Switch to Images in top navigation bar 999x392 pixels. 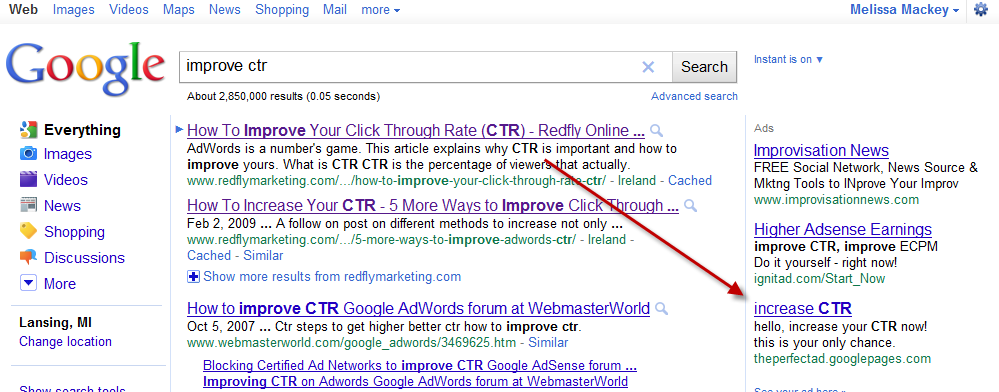73,10
